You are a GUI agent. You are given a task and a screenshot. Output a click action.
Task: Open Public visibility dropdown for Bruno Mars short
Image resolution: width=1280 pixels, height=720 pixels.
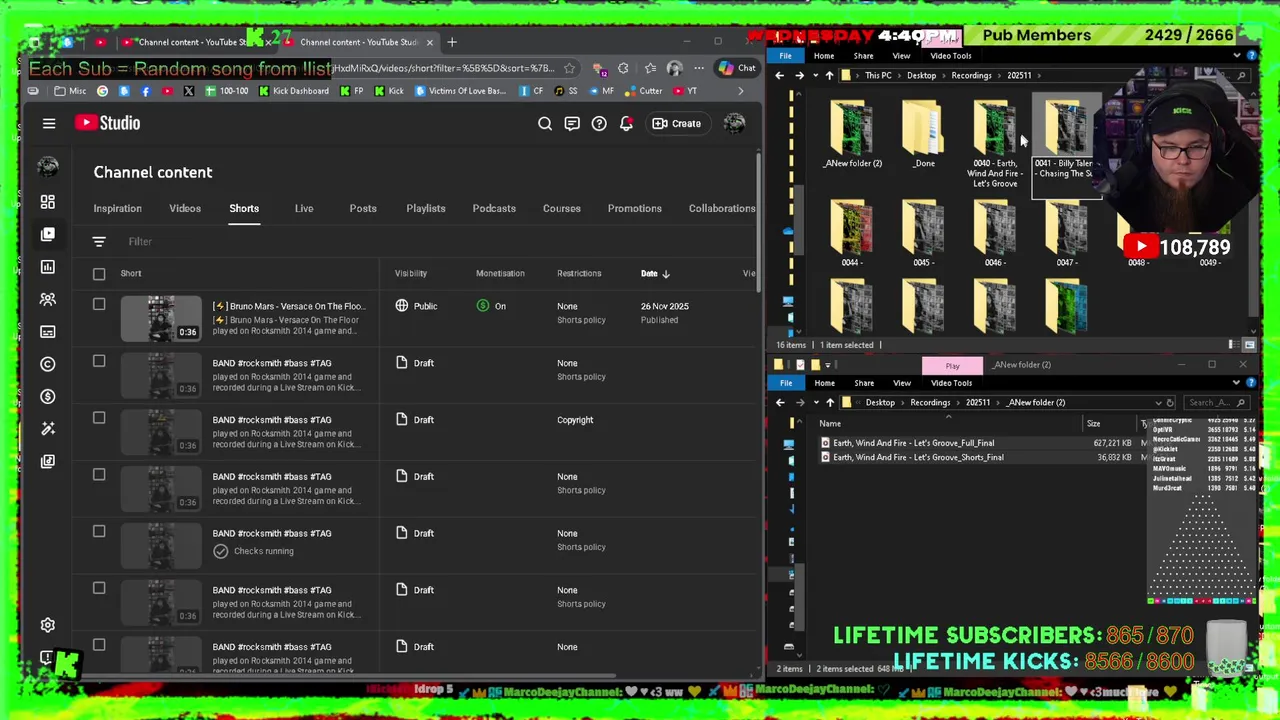click(418, 306)
